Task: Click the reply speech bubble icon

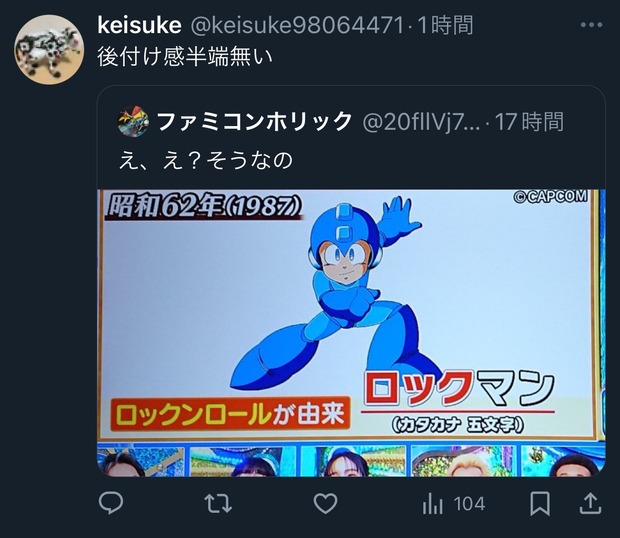Action: 111,503
